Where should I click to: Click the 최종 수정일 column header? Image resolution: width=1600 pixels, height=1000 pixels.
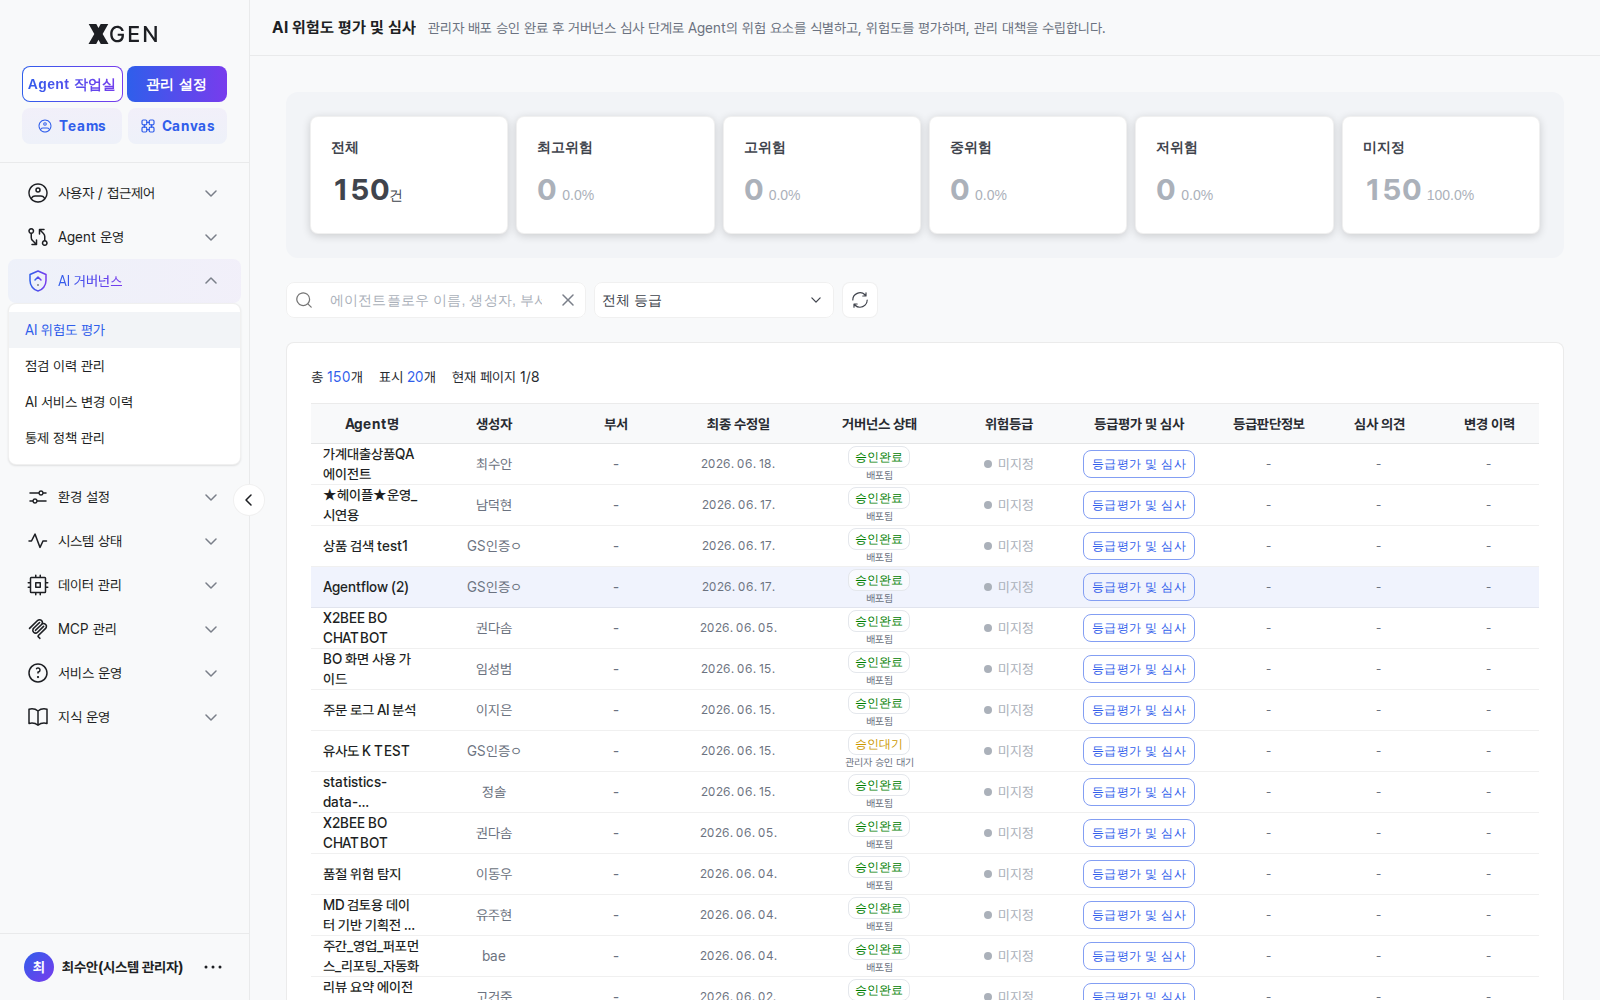pyautogui.click(x=738, y=424)
